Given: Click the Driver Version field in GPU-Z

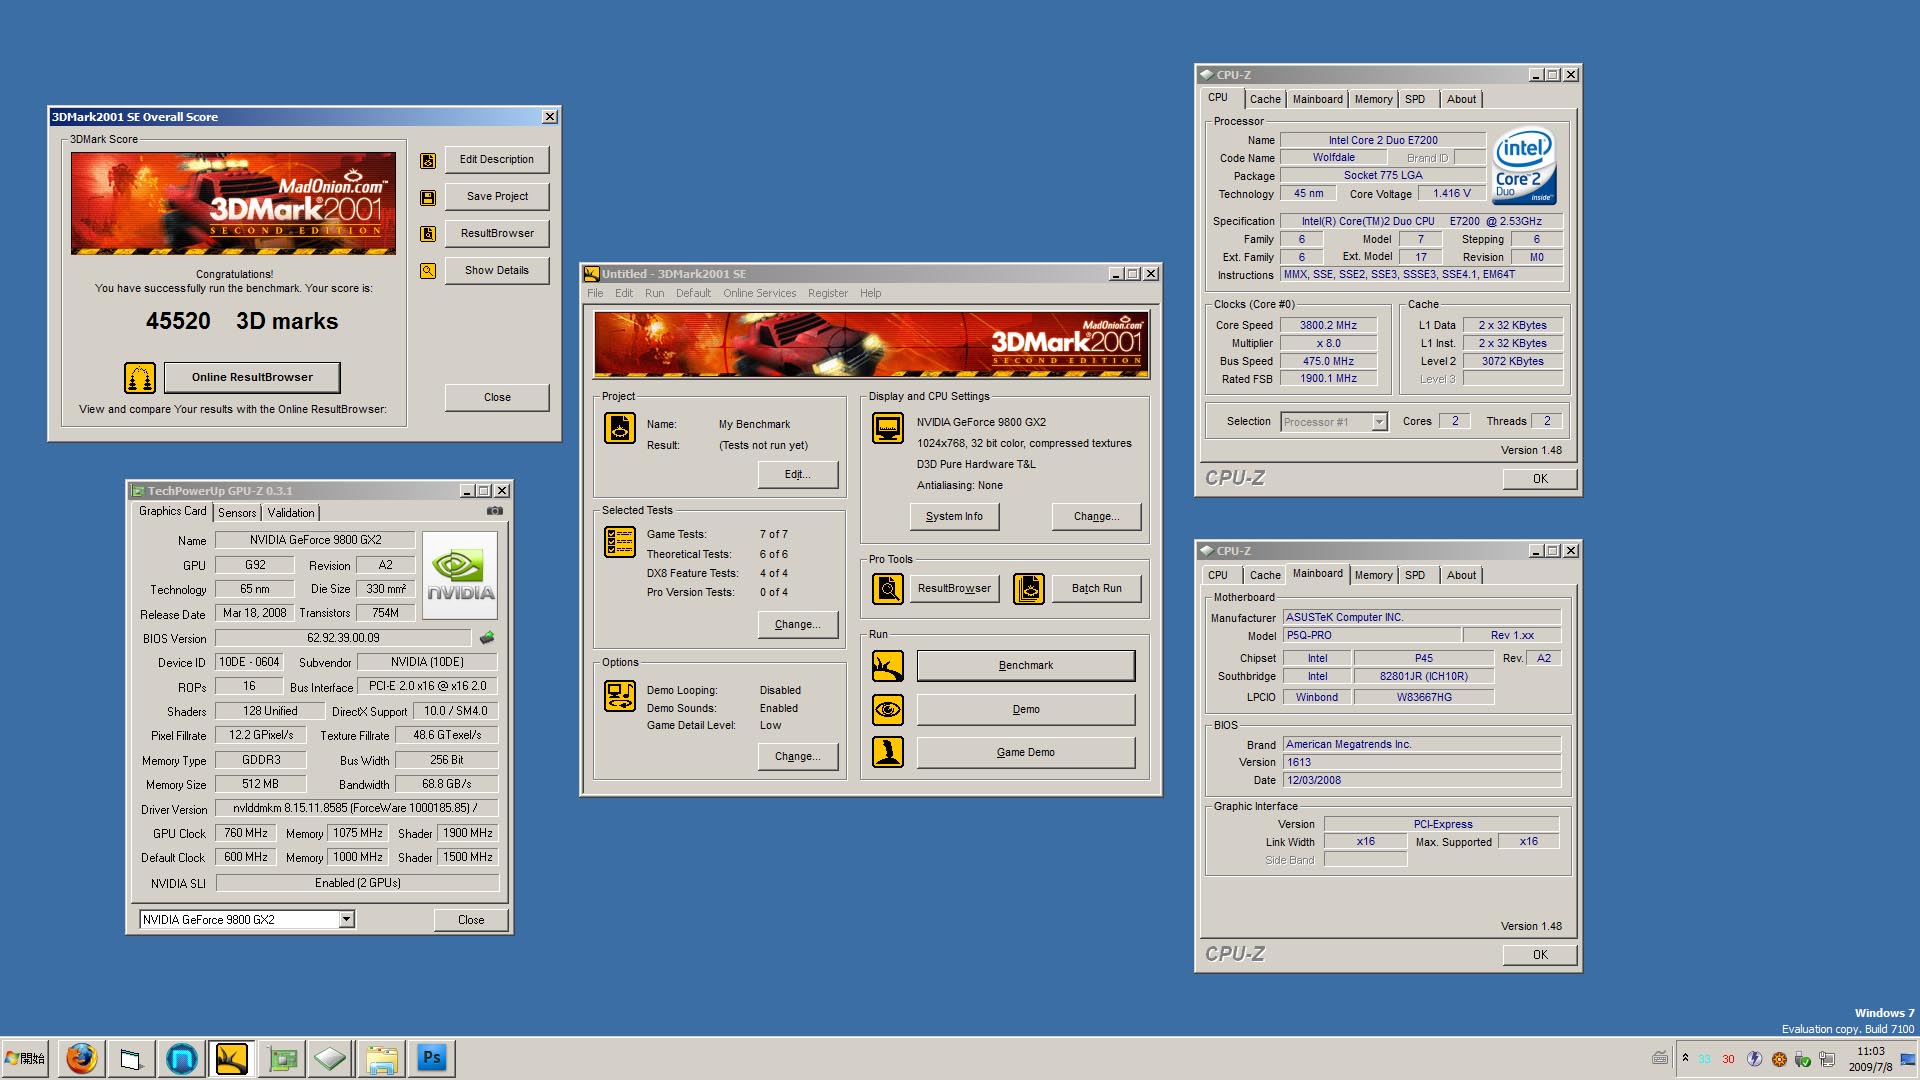Looking at the screenshot, I should 356,808.
